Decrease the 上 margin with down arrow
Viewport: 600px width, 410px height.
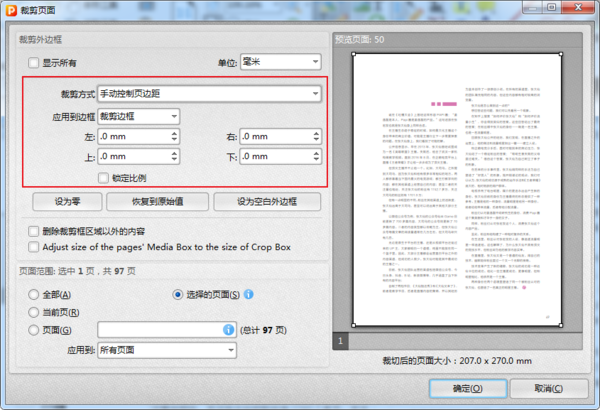[174, 159]
